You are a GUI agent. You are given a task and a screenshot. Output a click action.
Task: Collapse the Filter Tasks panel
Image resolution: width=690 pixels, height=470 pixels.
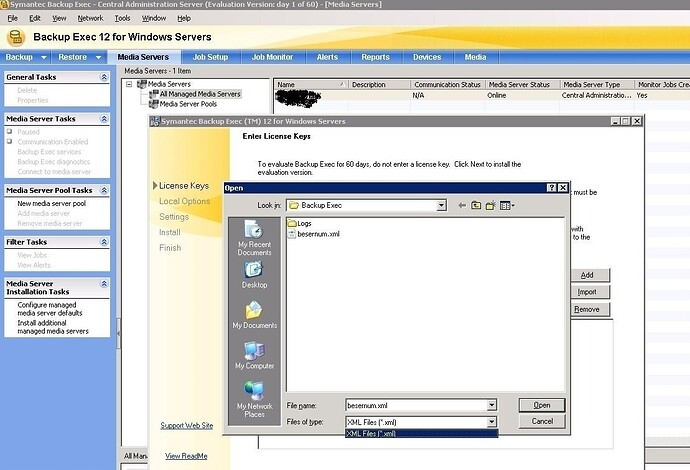pos(104,242)
